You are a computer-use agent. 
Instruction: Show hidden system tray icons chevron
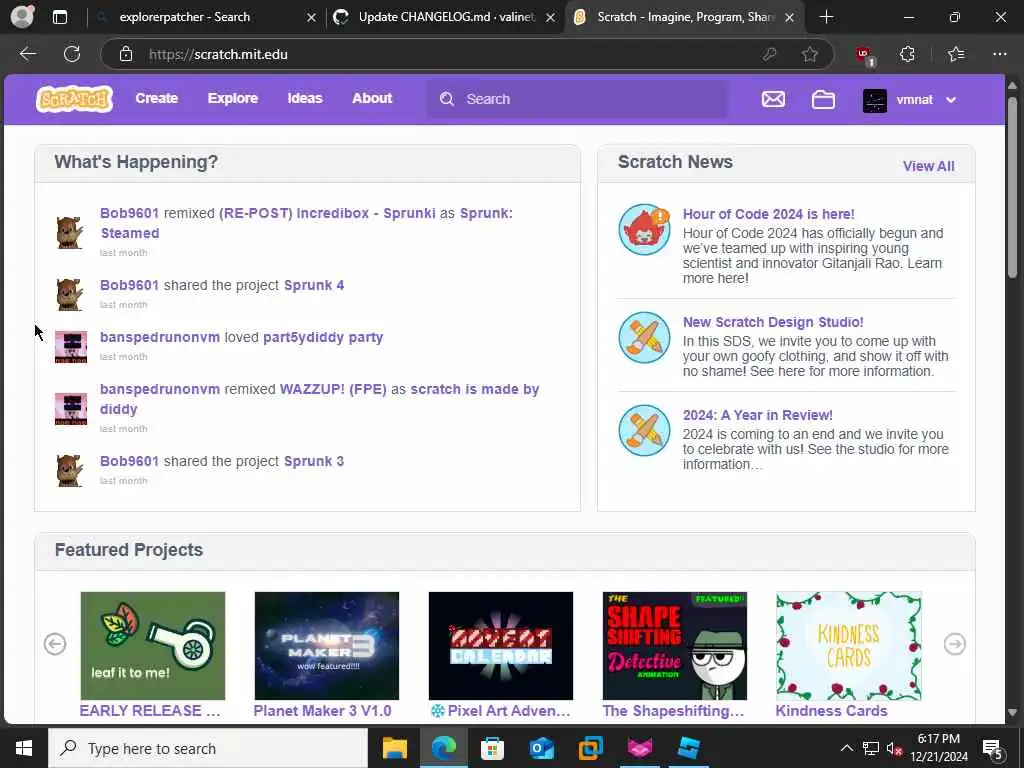click(846, 748)
